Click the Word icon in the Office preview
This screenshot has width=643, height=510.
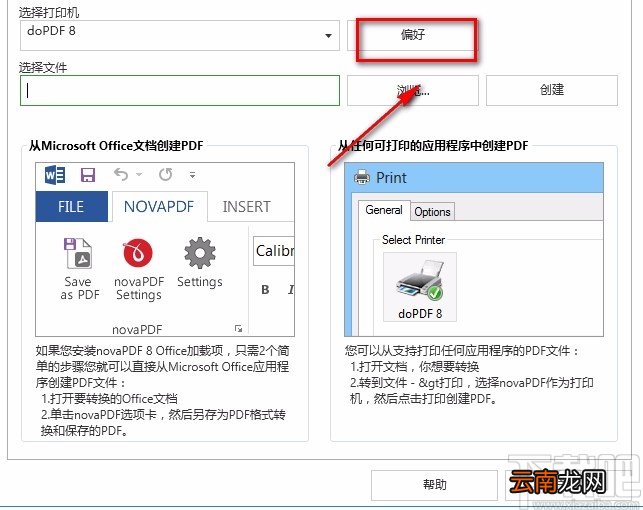pyautogui.click(x=55, y=175)
